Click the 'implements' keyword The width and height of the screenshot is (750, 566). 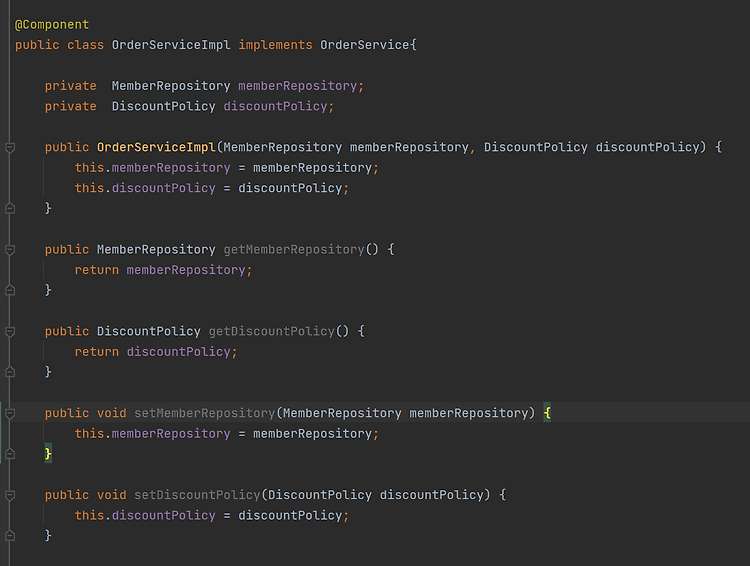(275, 45)
